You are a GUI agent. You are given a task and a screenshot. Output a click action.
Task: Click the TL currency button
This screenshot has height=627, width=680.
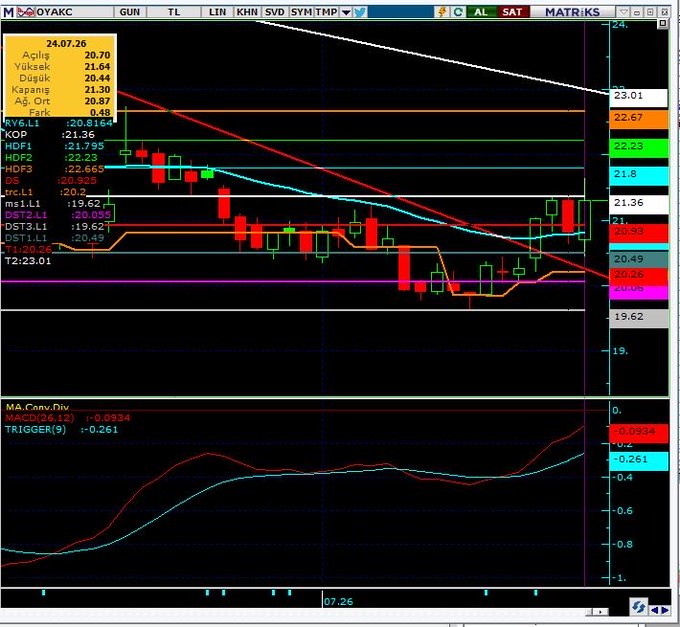click(174, 12)
